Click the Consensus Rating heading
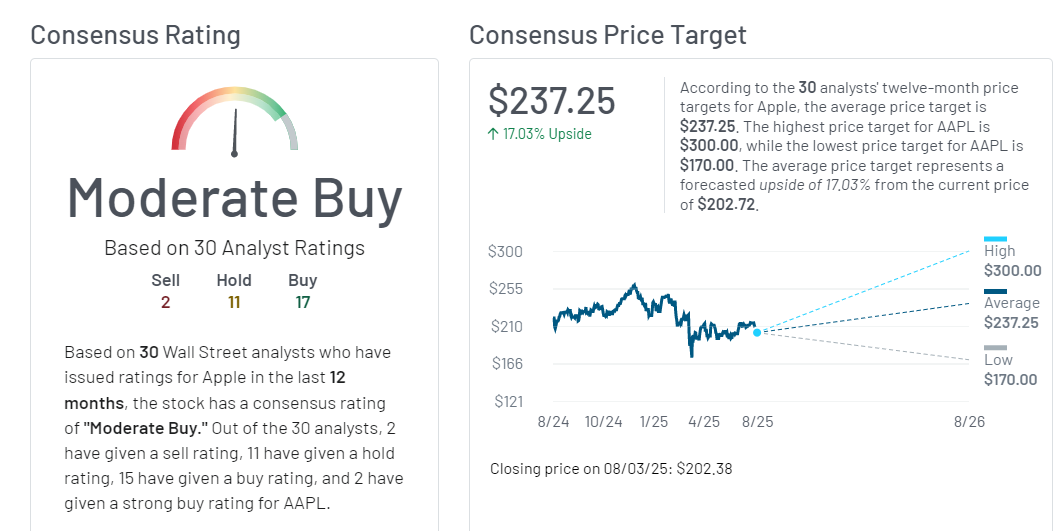 pyautogui.click(x=135, y=35)
